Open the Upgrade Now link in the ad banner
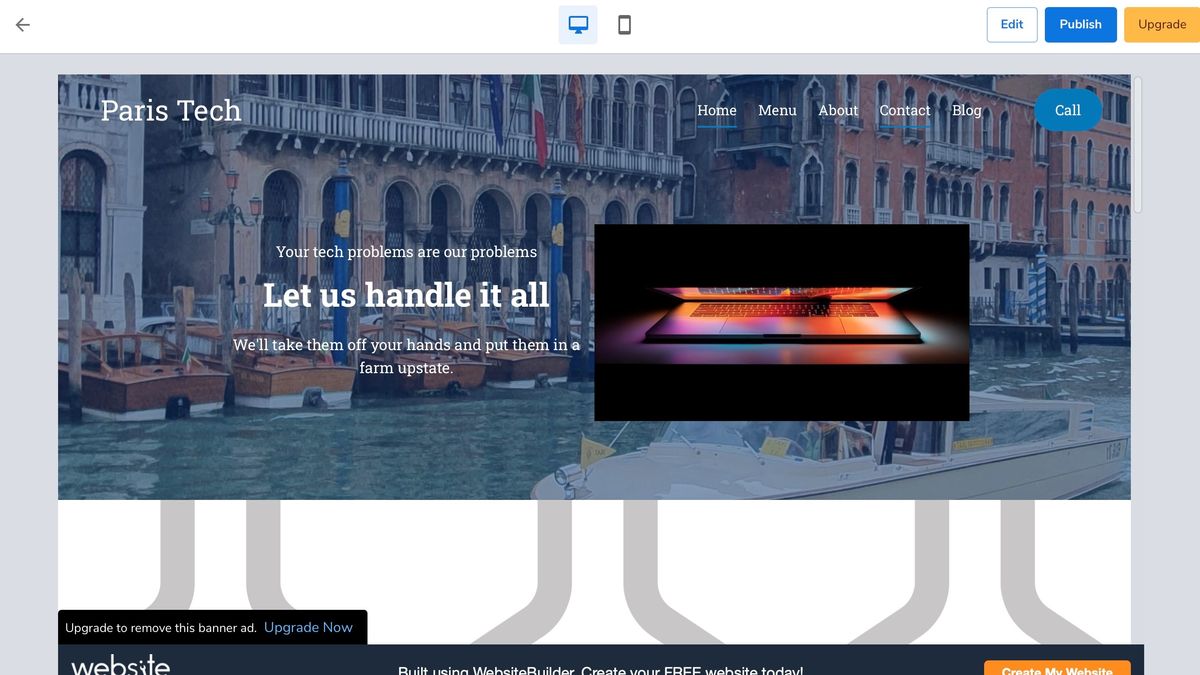1200x675 pixels. point(308,627)
